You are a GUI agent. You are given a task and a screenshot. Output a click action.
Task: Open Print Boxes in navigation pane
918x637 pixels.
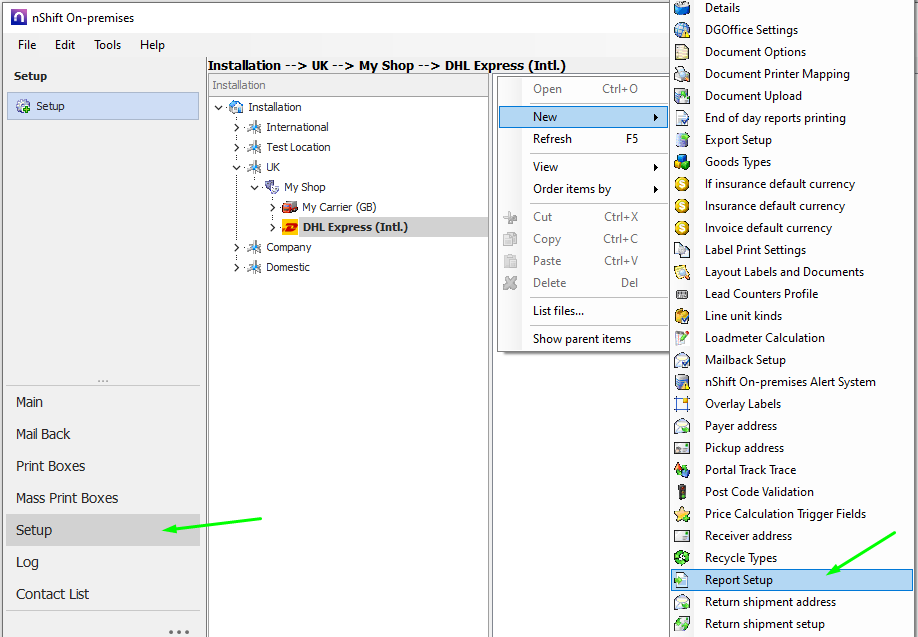point(103,466)
